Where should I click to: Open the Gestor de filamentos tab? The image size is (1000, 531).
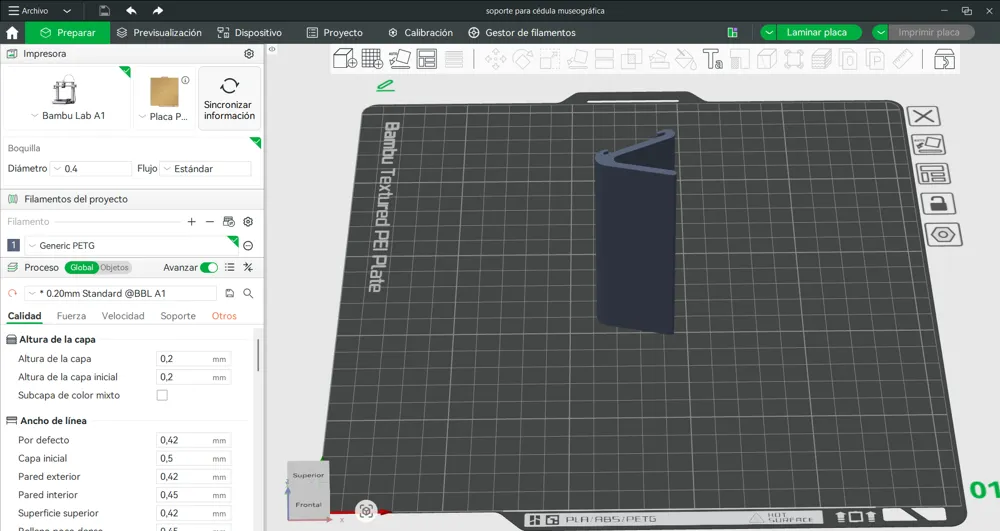(522, 33)
